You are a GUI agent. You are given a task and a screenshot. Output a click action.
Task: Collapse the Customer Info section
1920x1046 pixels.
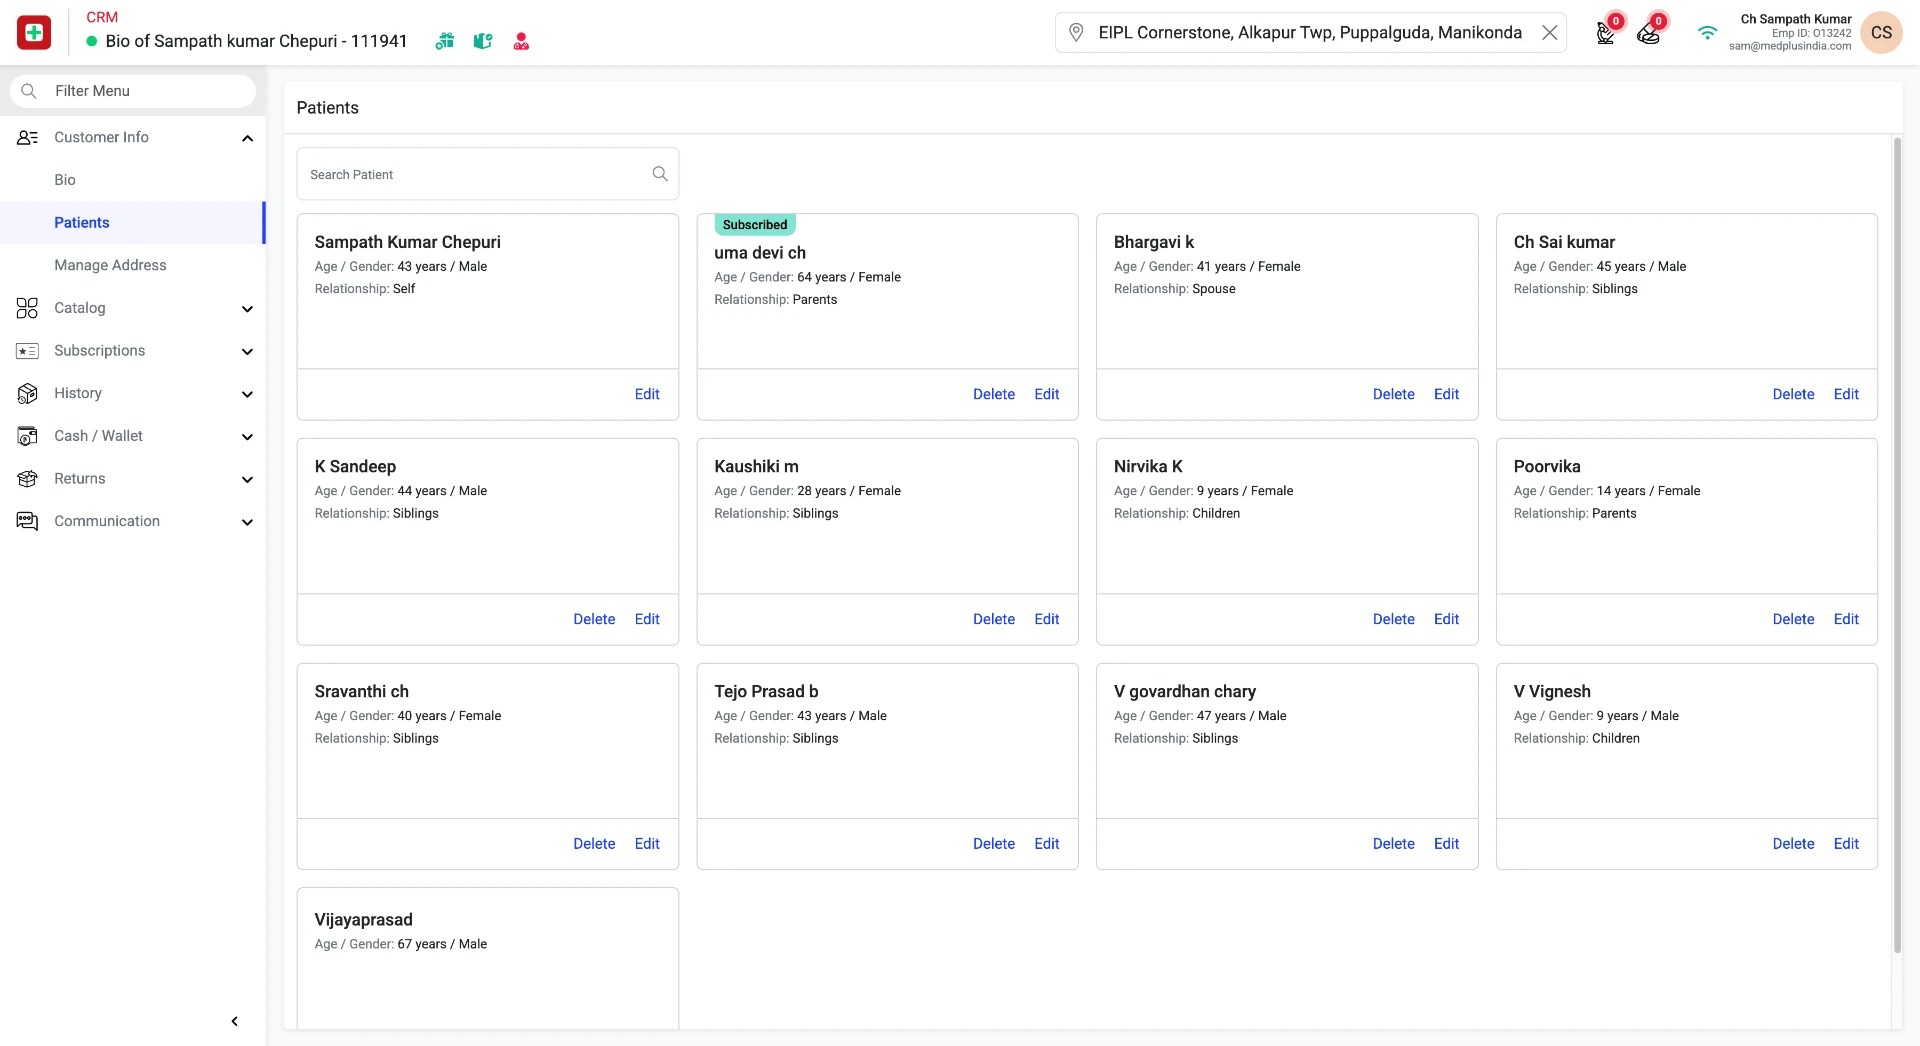[247, 138]
